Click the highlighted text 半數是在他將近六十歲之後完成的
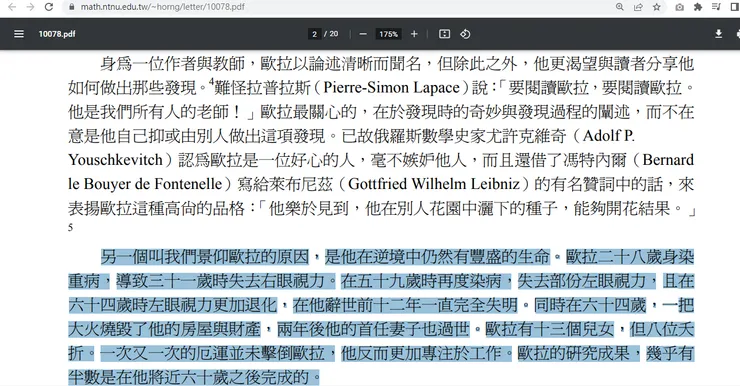Viewport: 740px width, 386px height. tap(190, 377)
